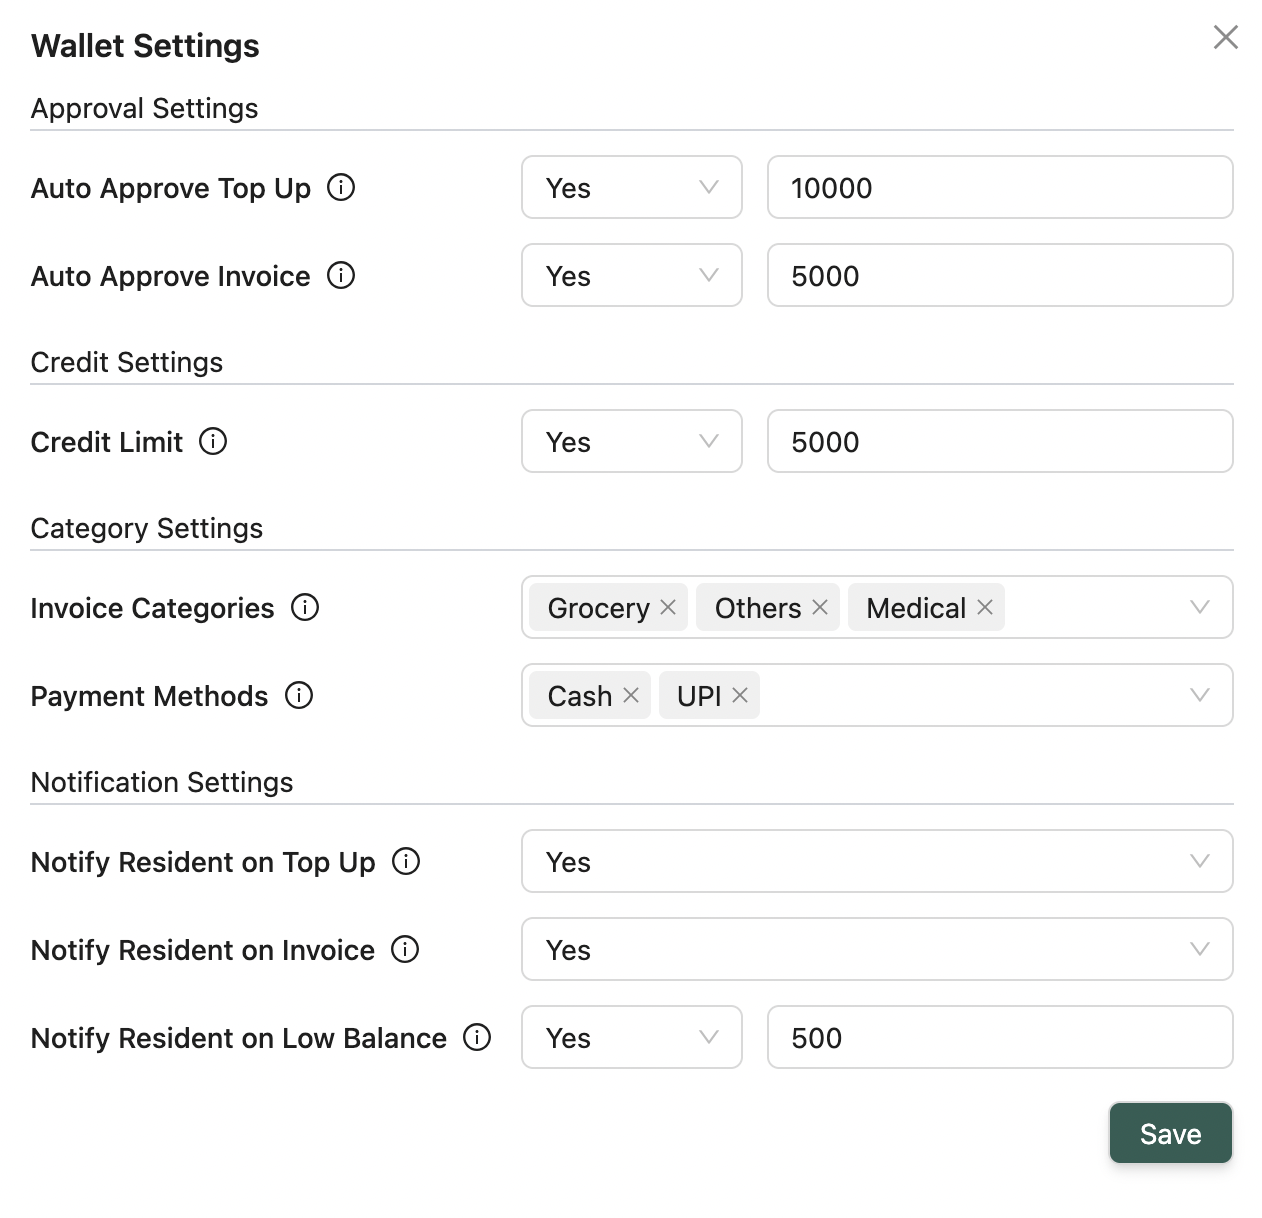Viewport: 1262px width, 1218px height.
Task: Close the Wallet Settings dialog
Action: tap(1225, 37)
